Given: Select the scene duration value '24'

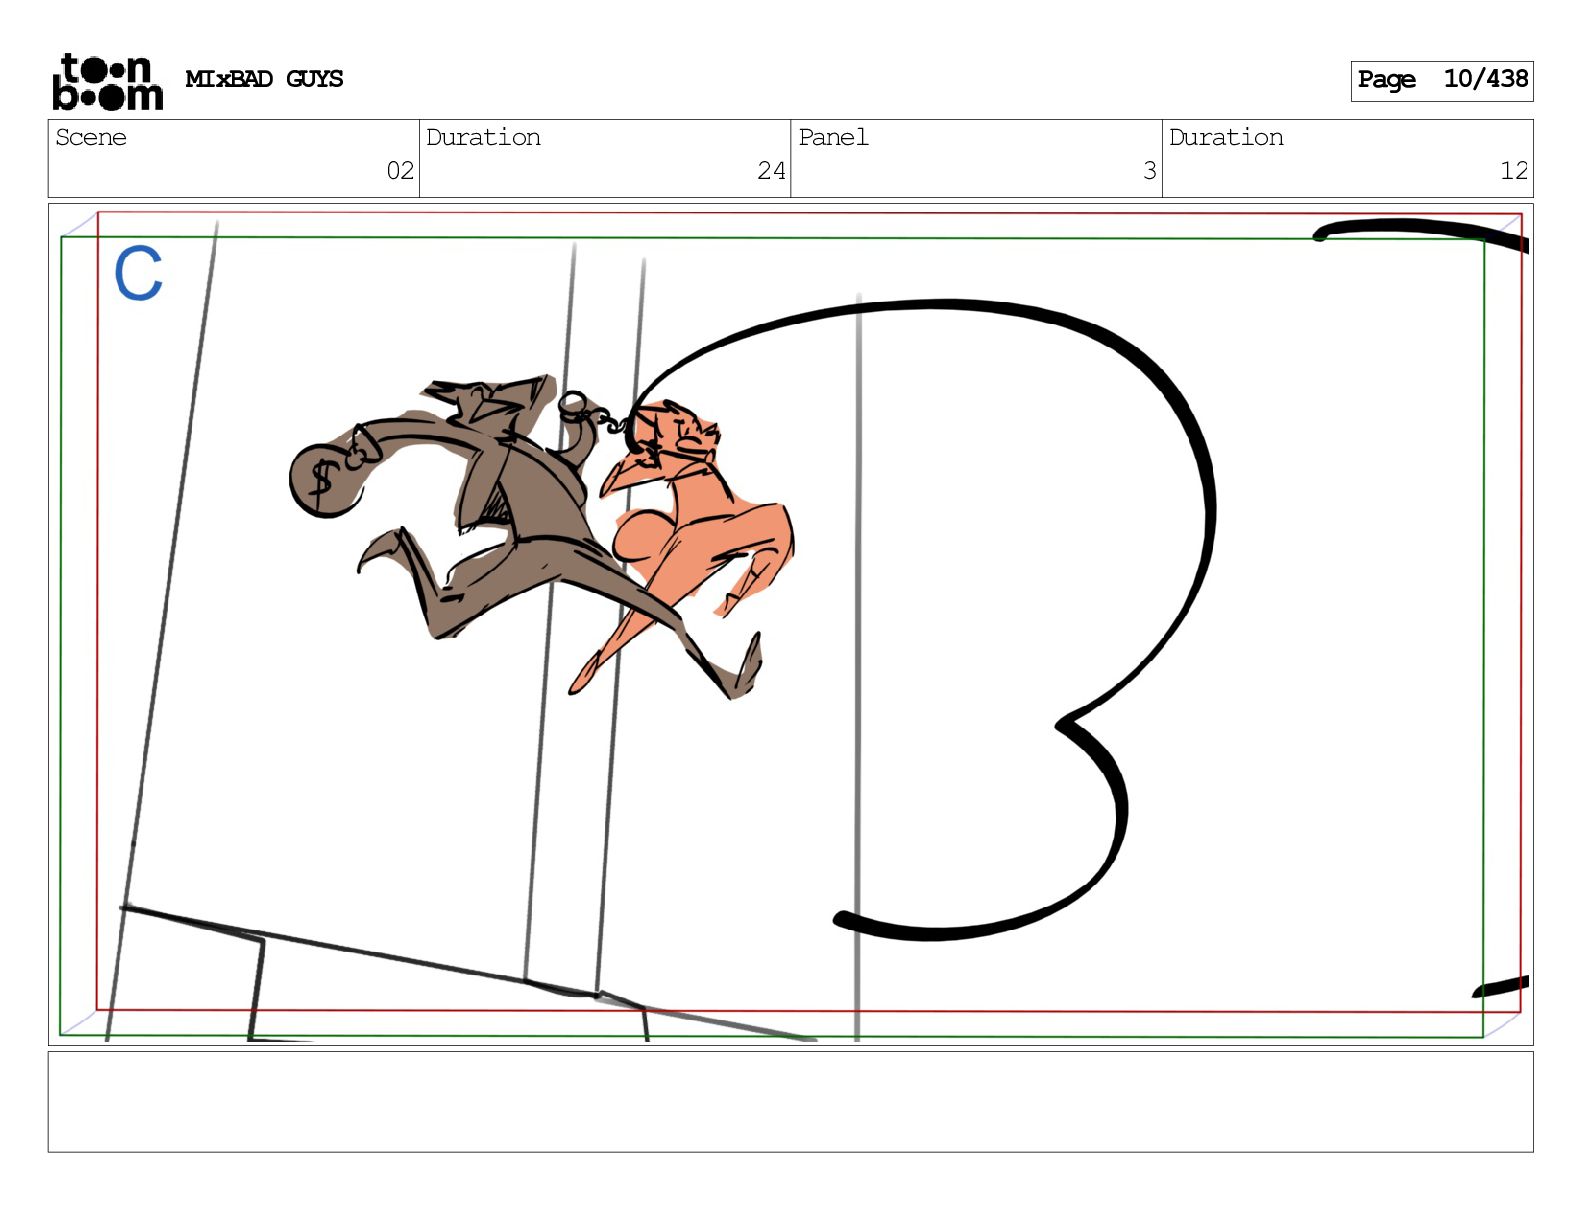Looking at the screenshot, I should tap(771, 171).
